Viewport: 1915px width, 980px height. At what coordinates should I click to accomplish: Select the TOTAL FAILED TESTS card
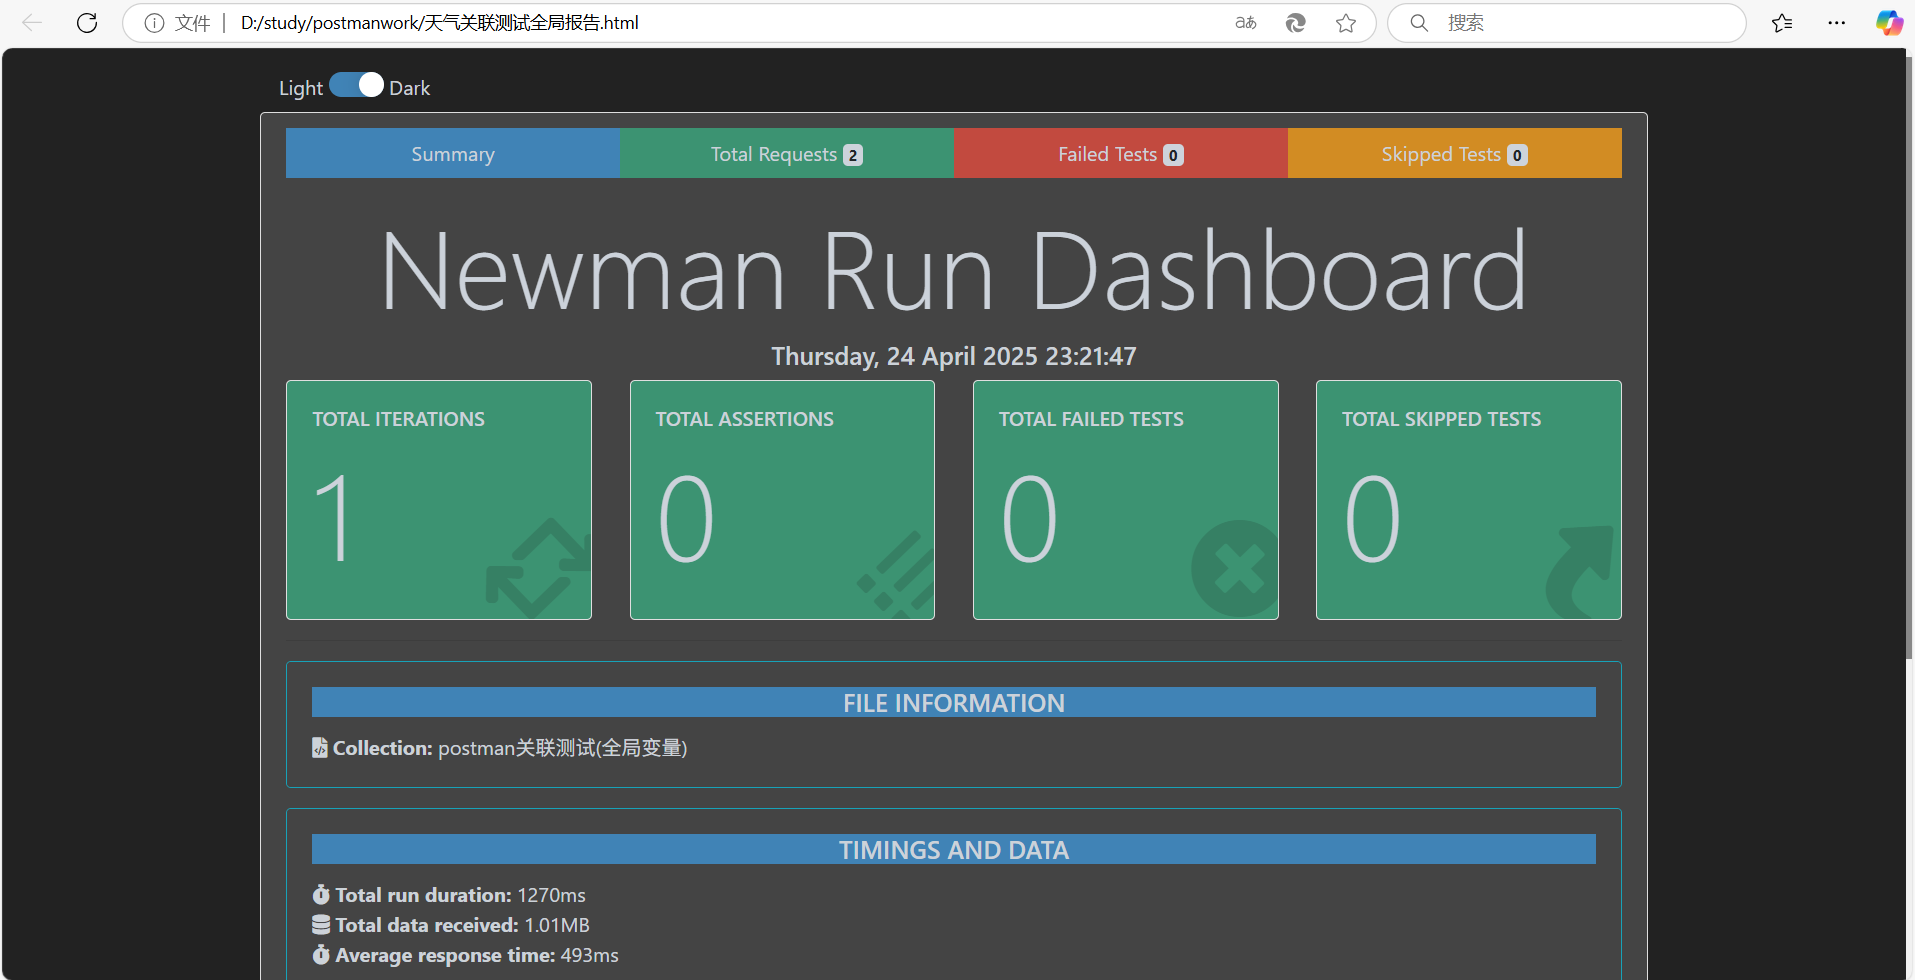tap(1126, 500)
